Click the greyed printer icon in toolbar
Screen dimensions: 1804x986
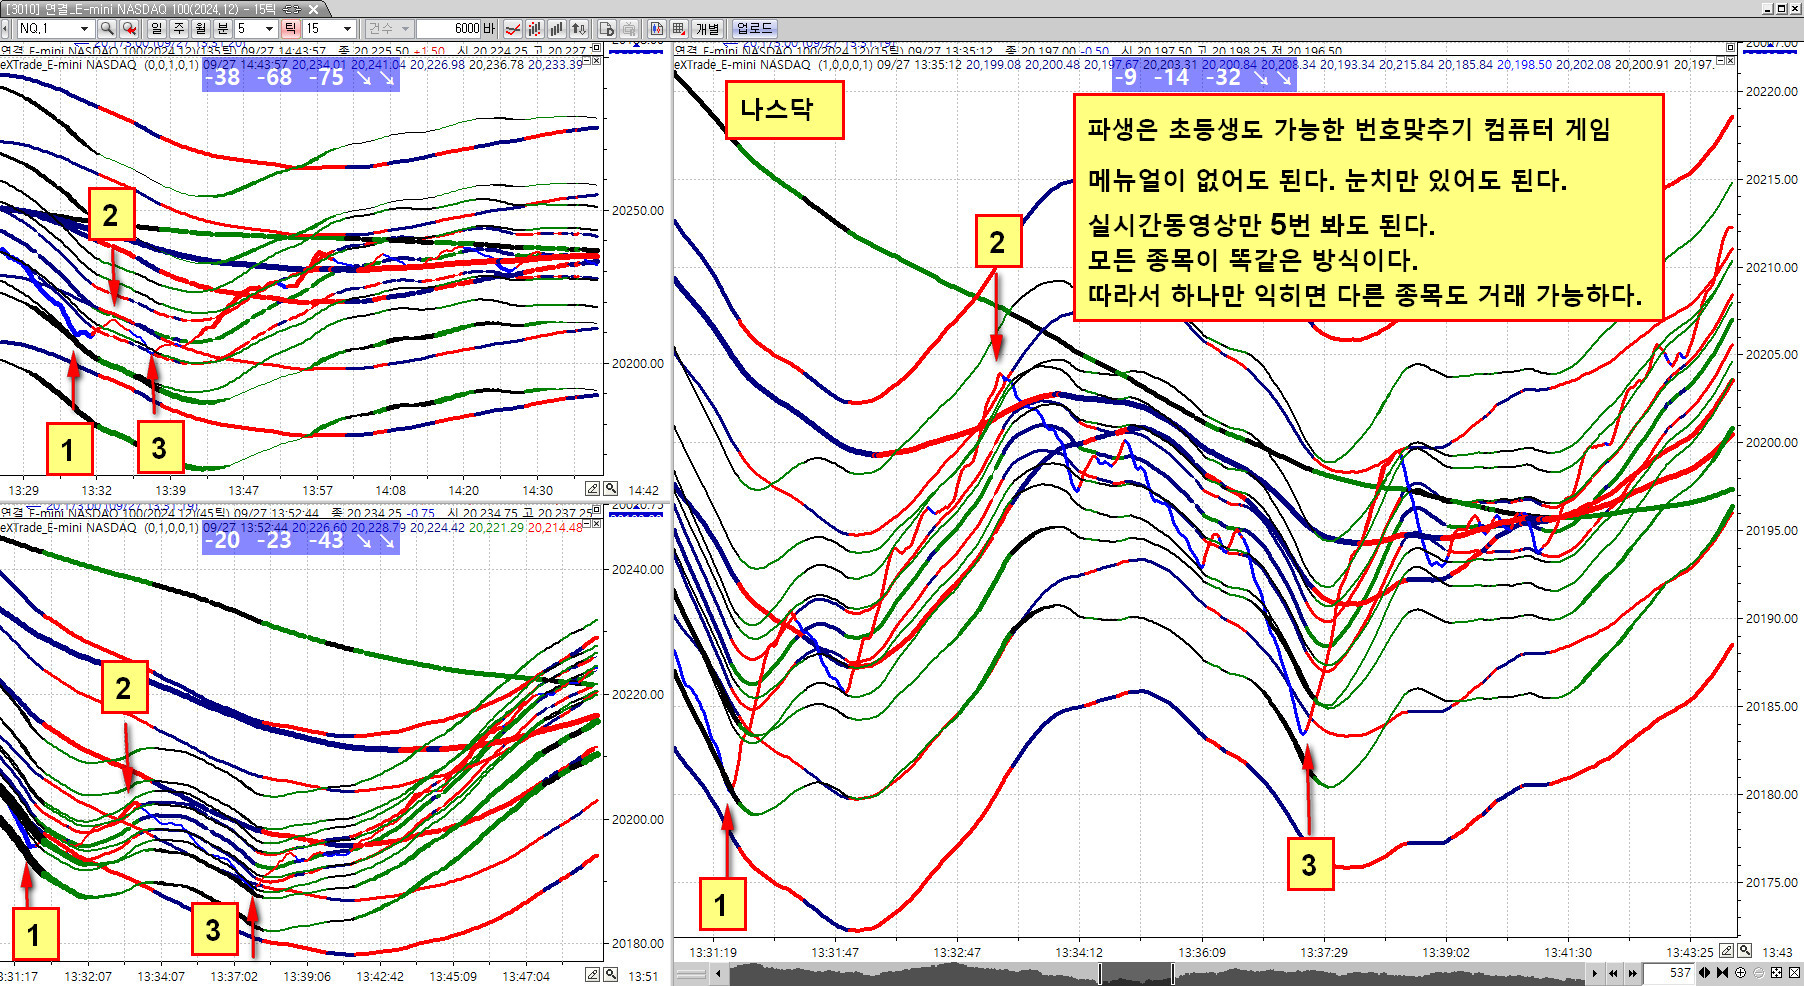point(629,28)
